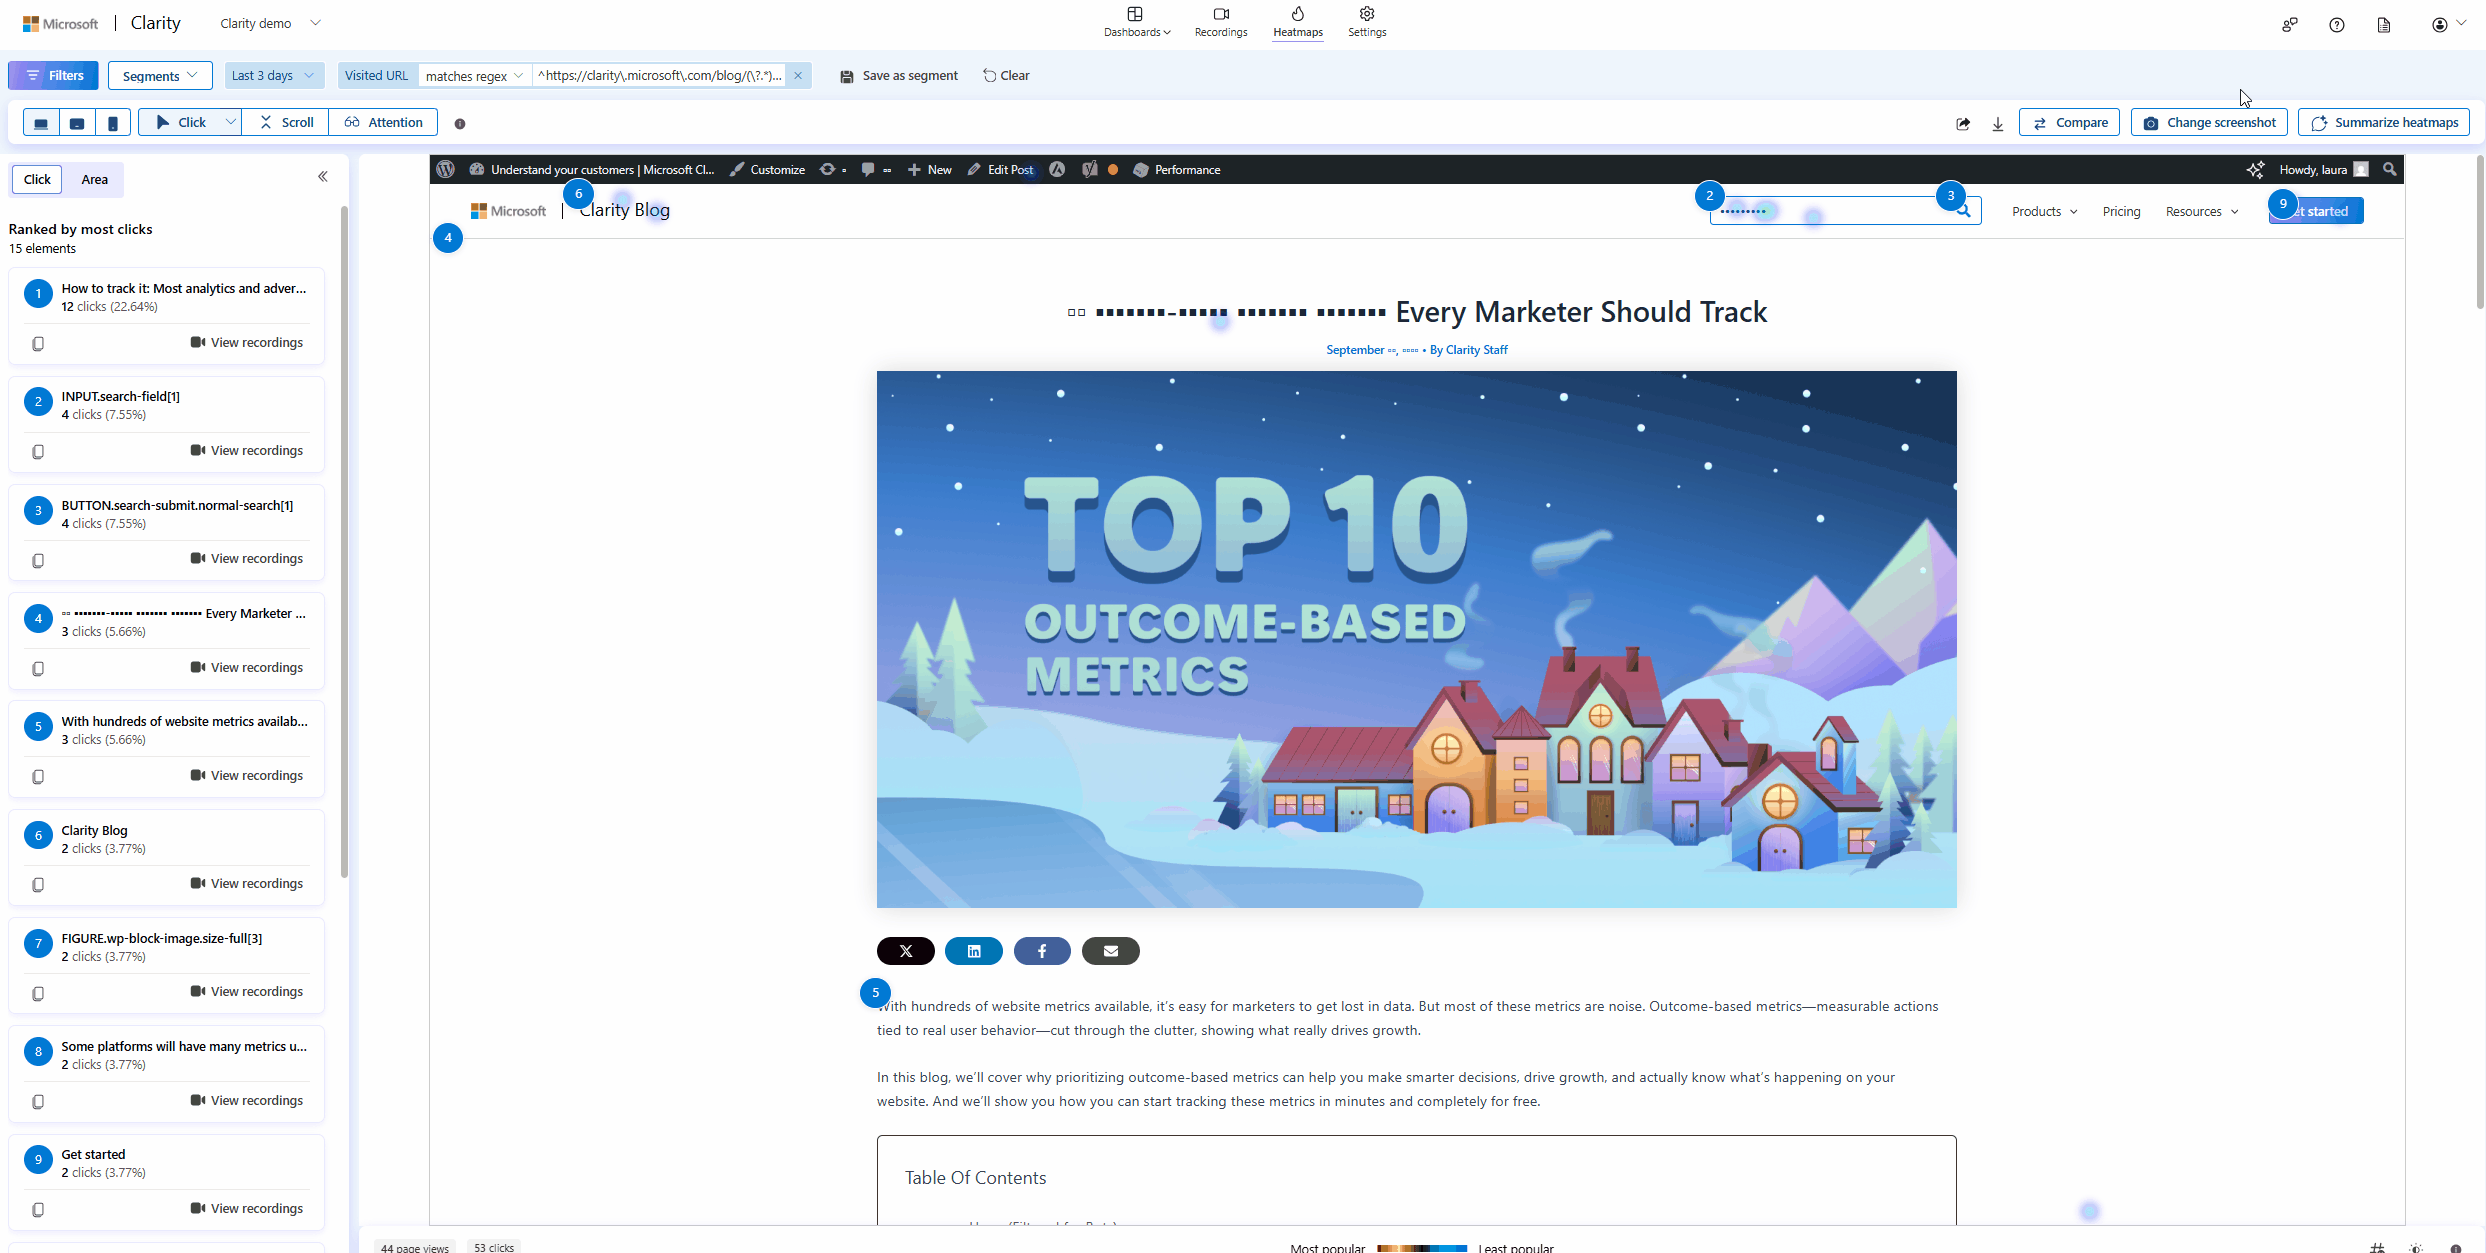
Task: Share the article via Facebook button
Action: 1042,951
